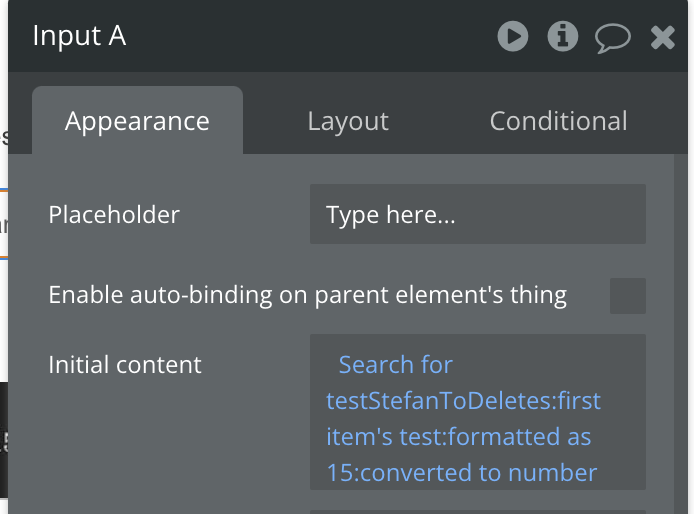This screenshot has height=514, width=694.
Task: Open the Layout tab
Action: 347,121
